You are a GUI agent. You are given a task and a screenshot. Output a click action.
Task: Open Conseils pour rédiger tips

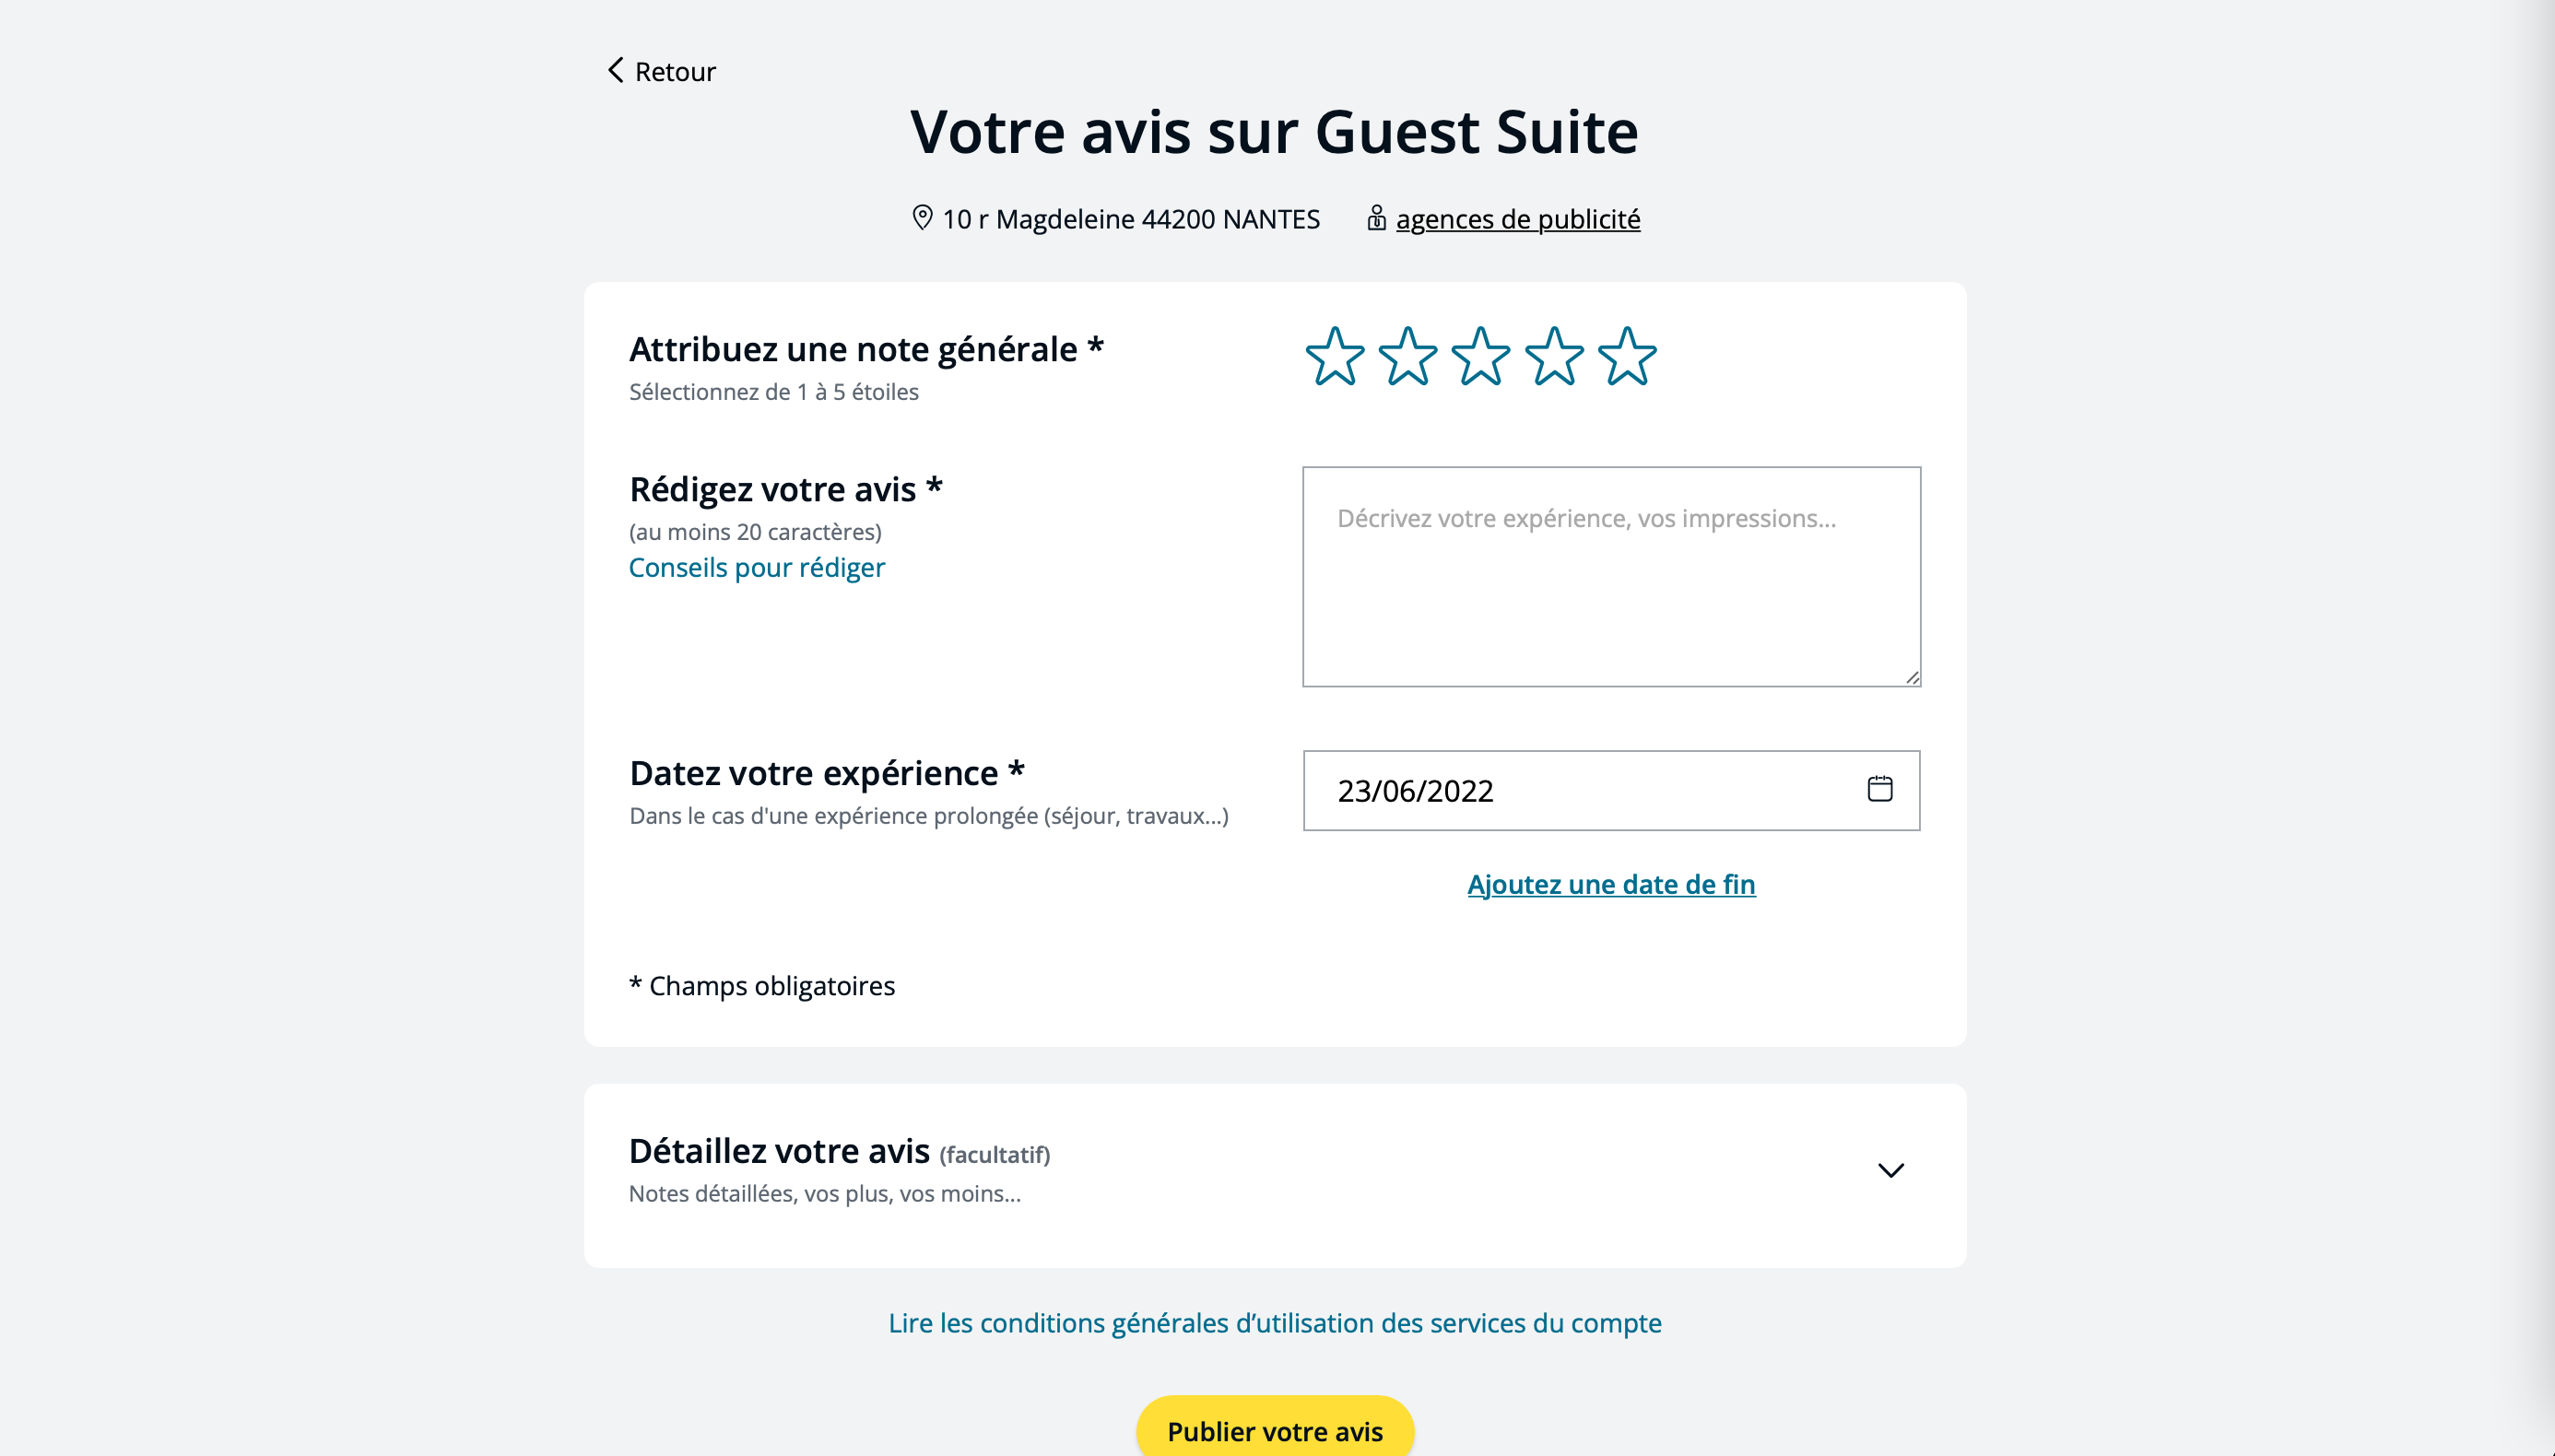756,567
